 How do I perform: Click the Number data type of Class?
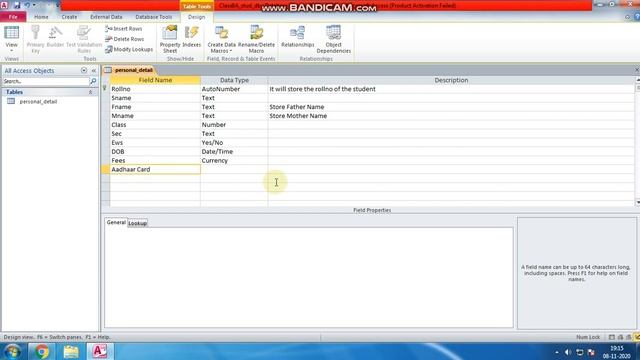(234, 125)
